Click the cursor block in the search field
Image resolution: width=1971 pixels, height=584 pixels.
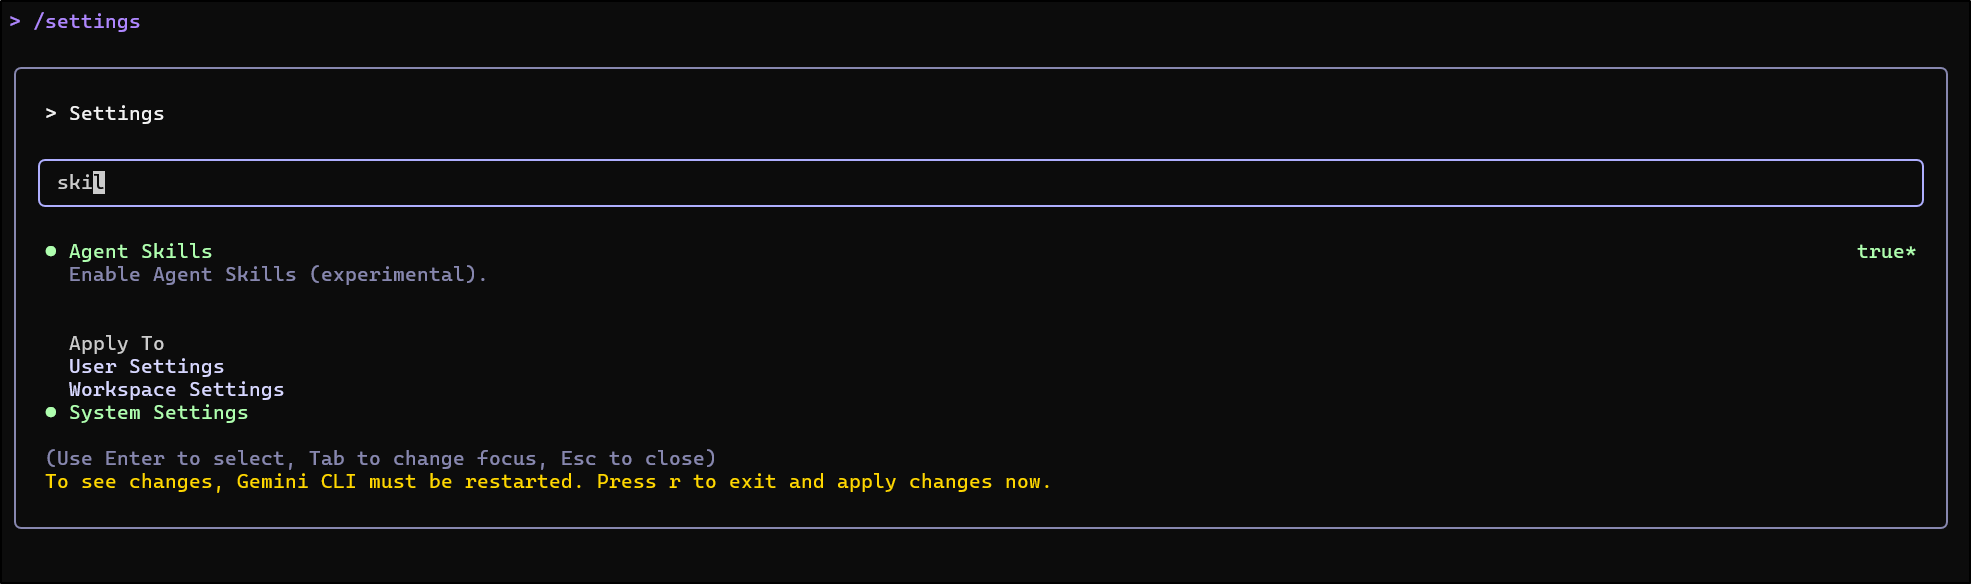click(99, 182)
